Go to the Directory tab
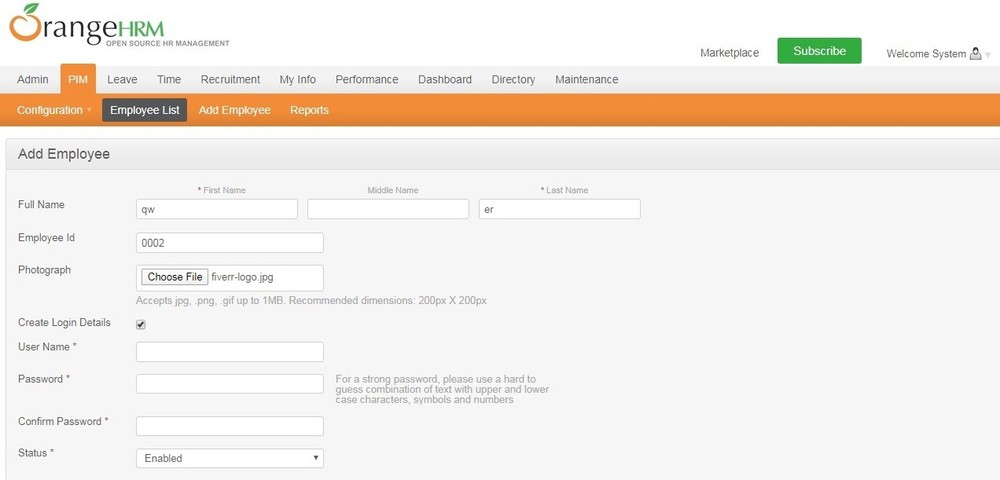The width and height of the screenshot is (1000, 480). [513, 80]
